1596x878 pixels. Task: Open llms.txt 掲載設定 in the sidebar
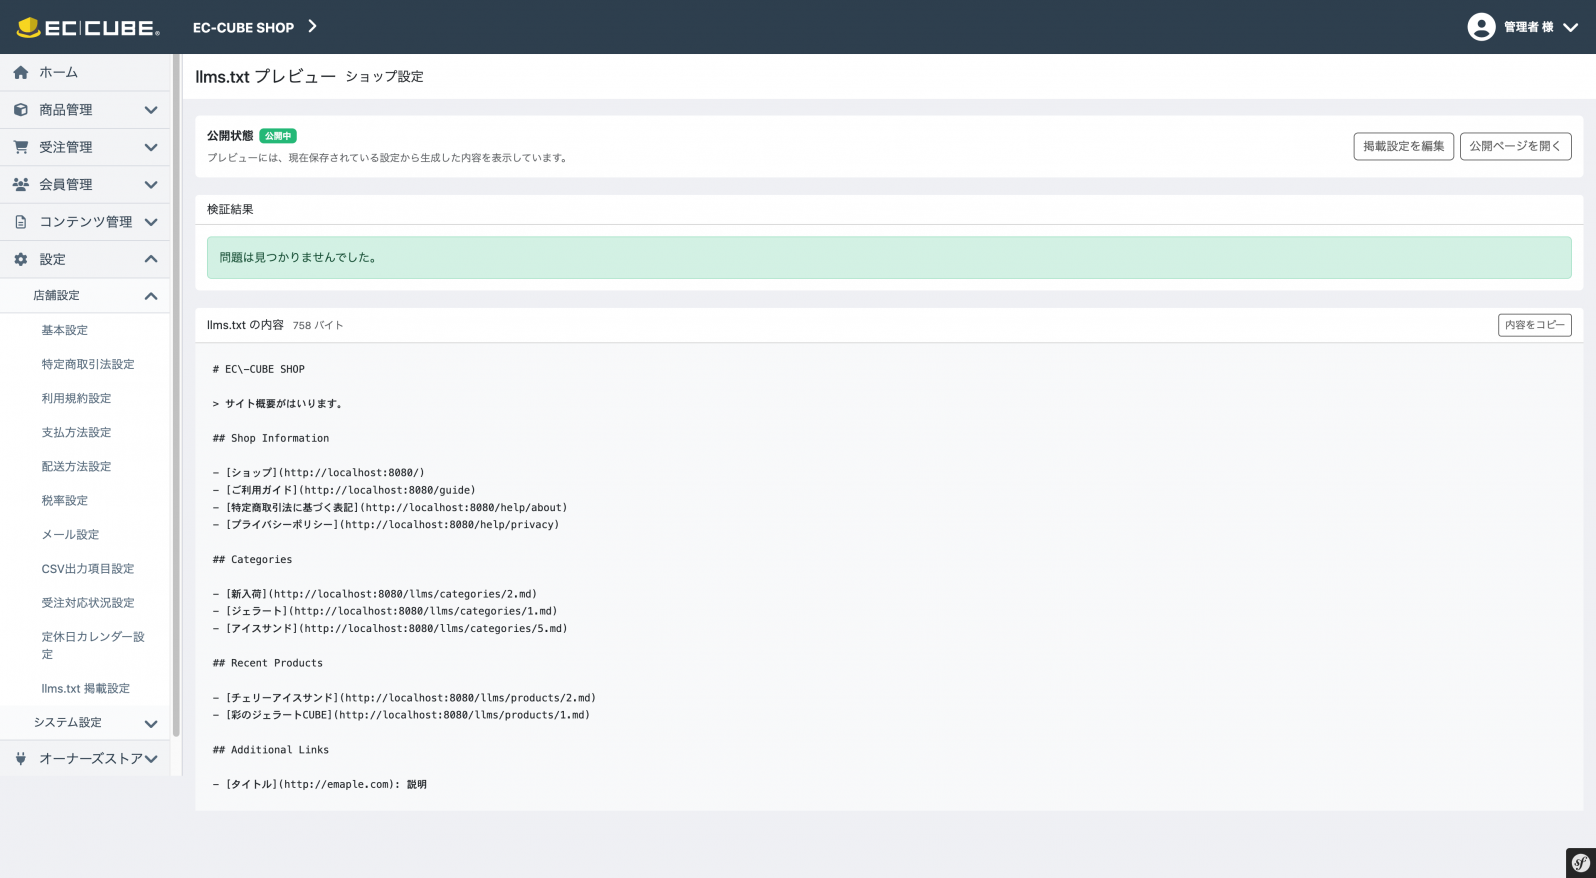[86, 688]
